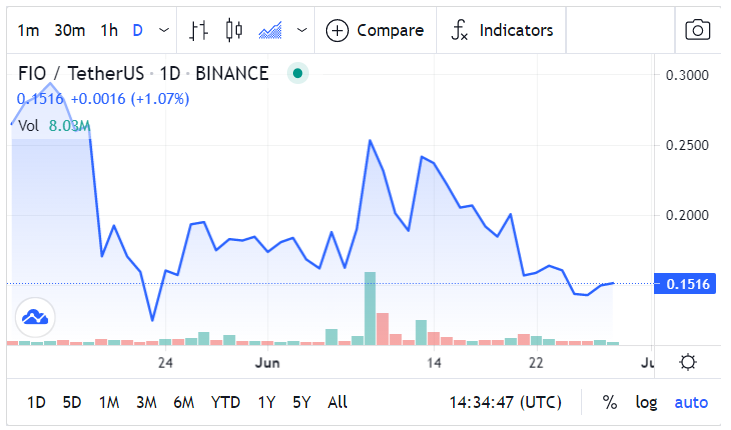
Task: Click the 22 date axis label
Action: pyautogui.click(x=536, y=363)
